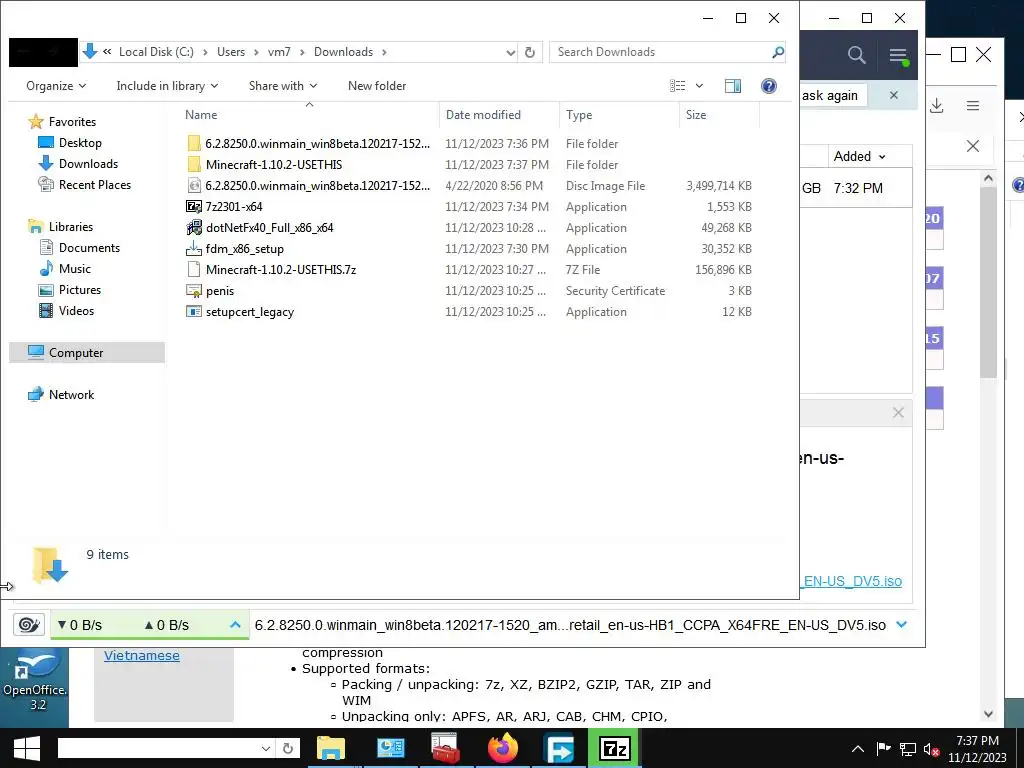Click the New folder button
The image size is (1024, 768).
377,86
